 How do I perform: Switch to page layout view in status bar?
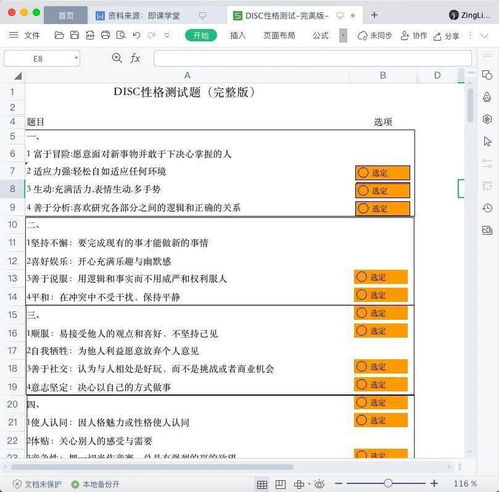(280, 484)
